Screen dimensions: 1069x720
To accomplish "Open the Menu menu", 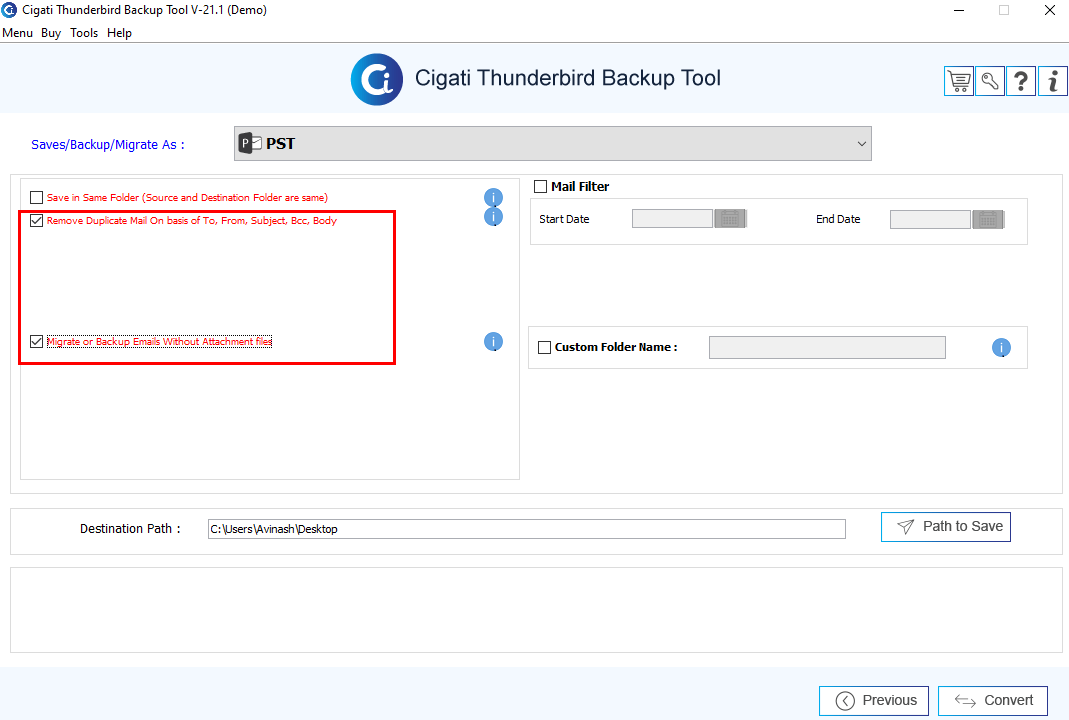I will tap(17, 33).
